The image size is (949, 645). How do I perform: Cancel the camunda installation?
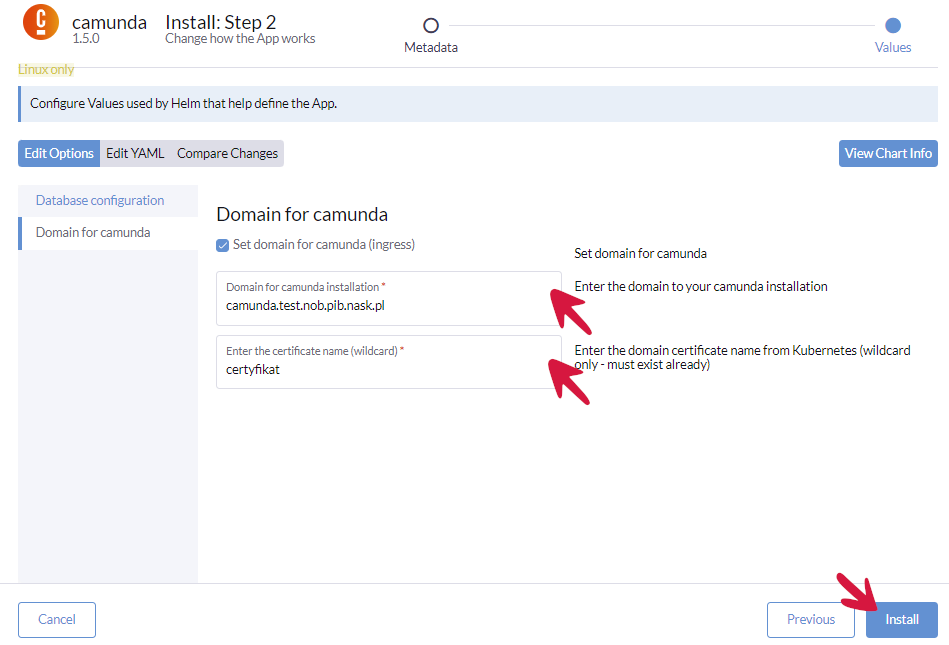click(57, 619)
